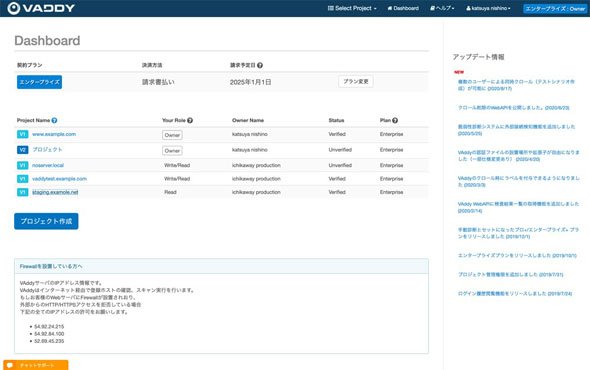The image size is (590, 370).
Task: Click the blue エンタープライズ plan label
Action: 40,82
